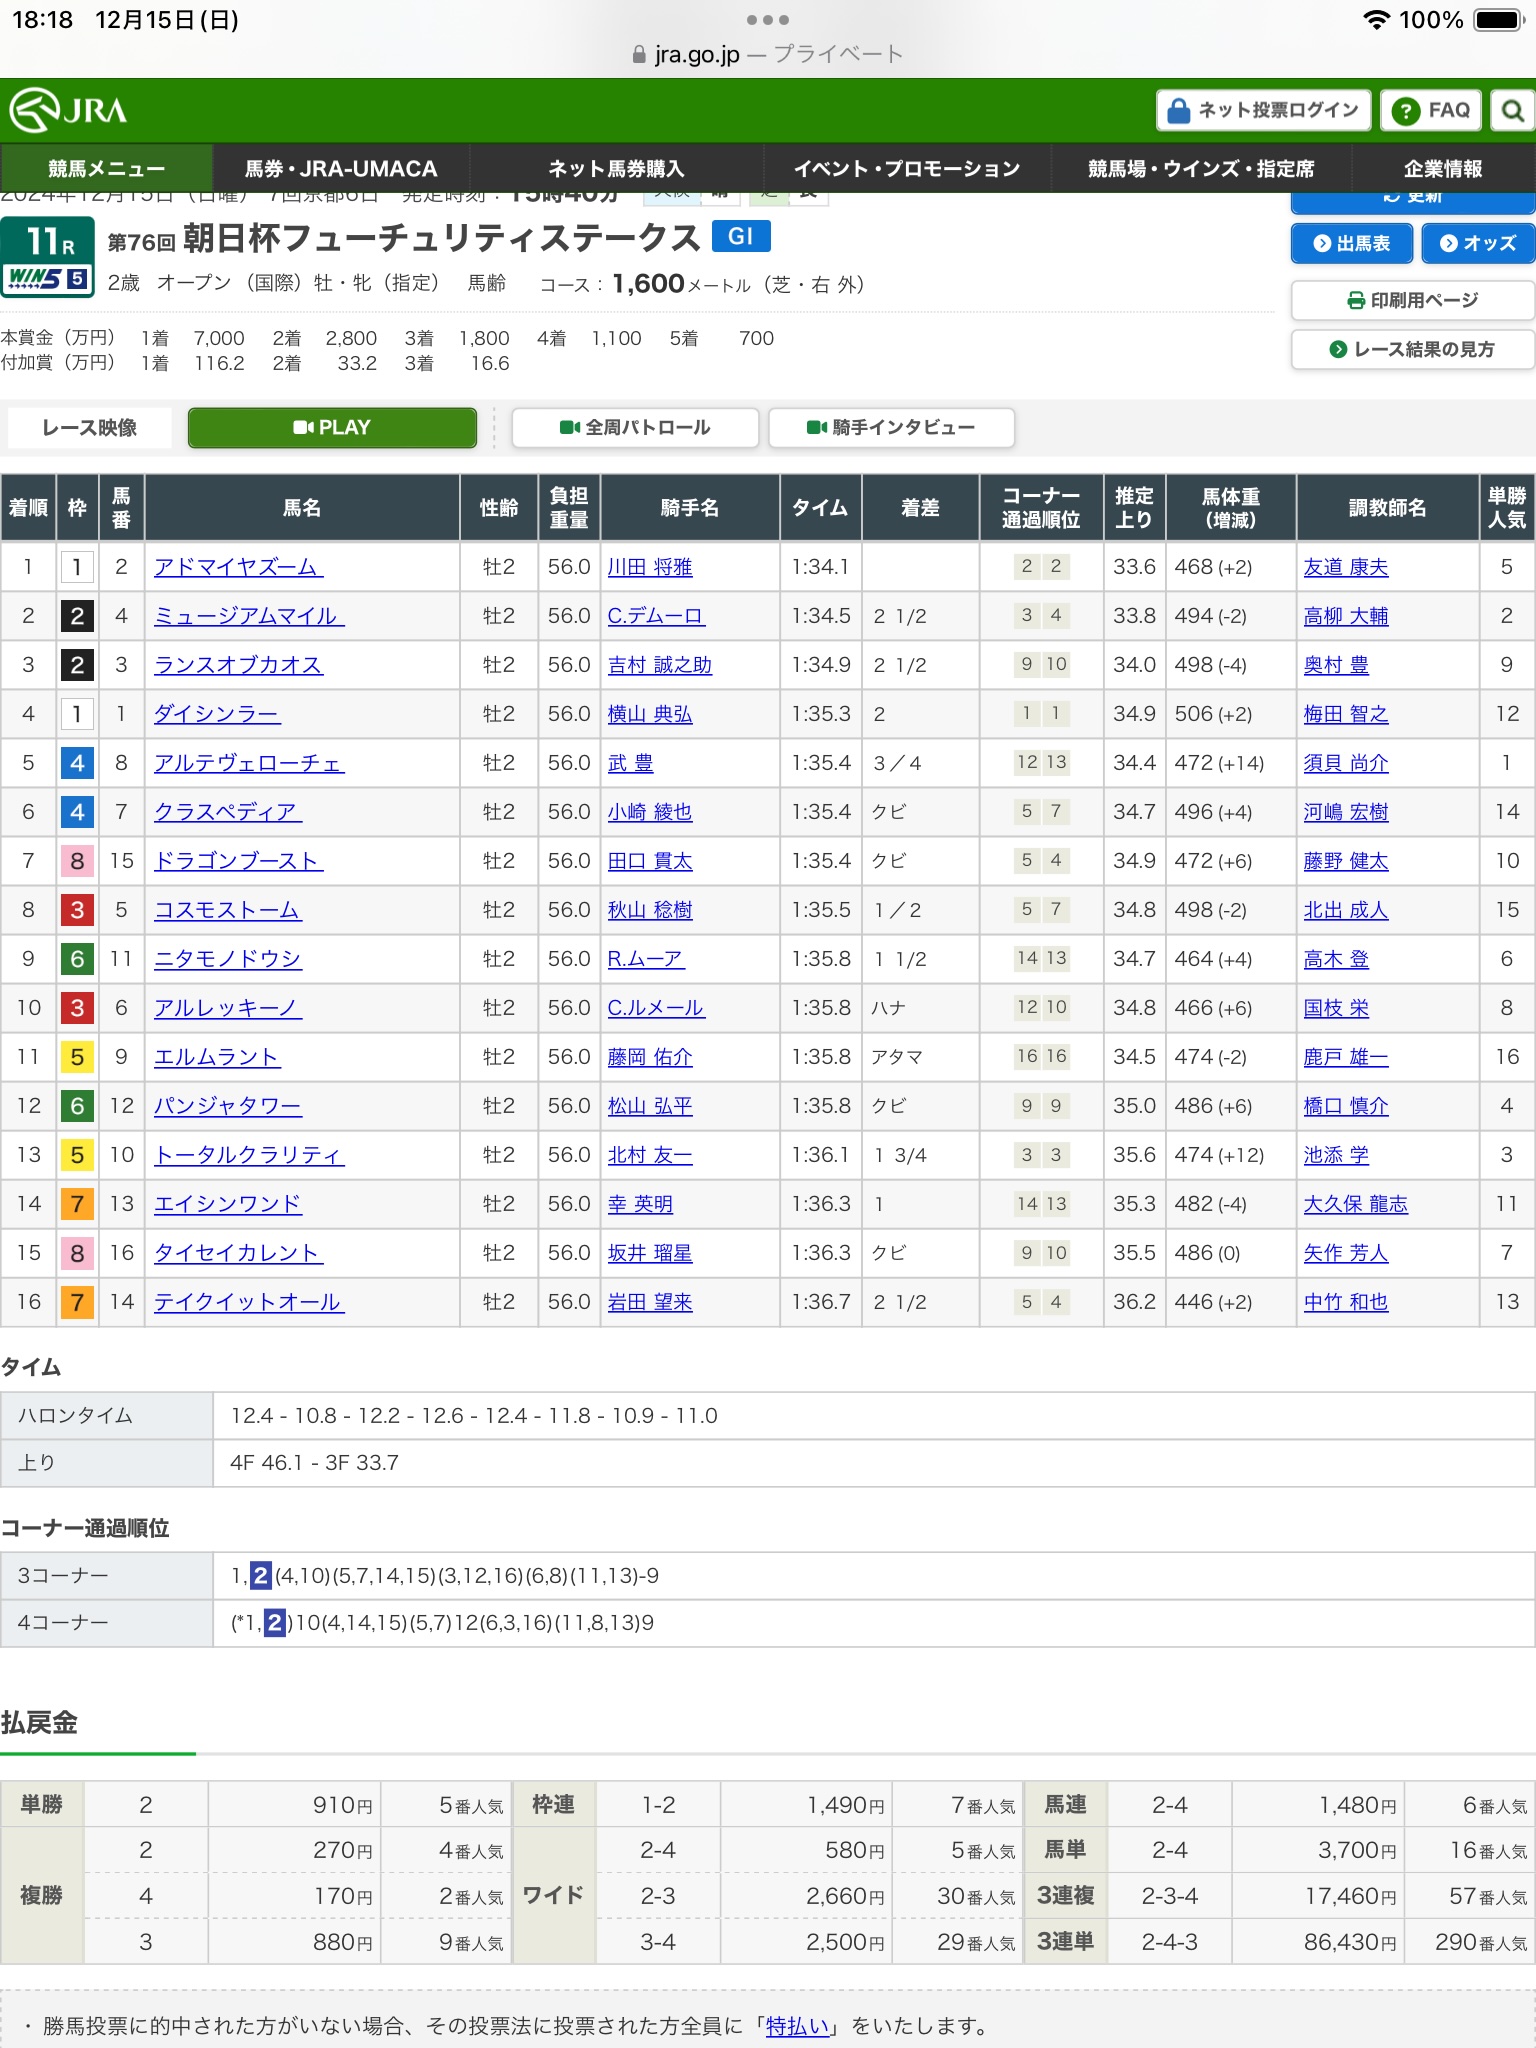Open trainer 矢作 芳人 link
1536x2048 pixels.
pyautogui.click(x=1346, y=1253)
